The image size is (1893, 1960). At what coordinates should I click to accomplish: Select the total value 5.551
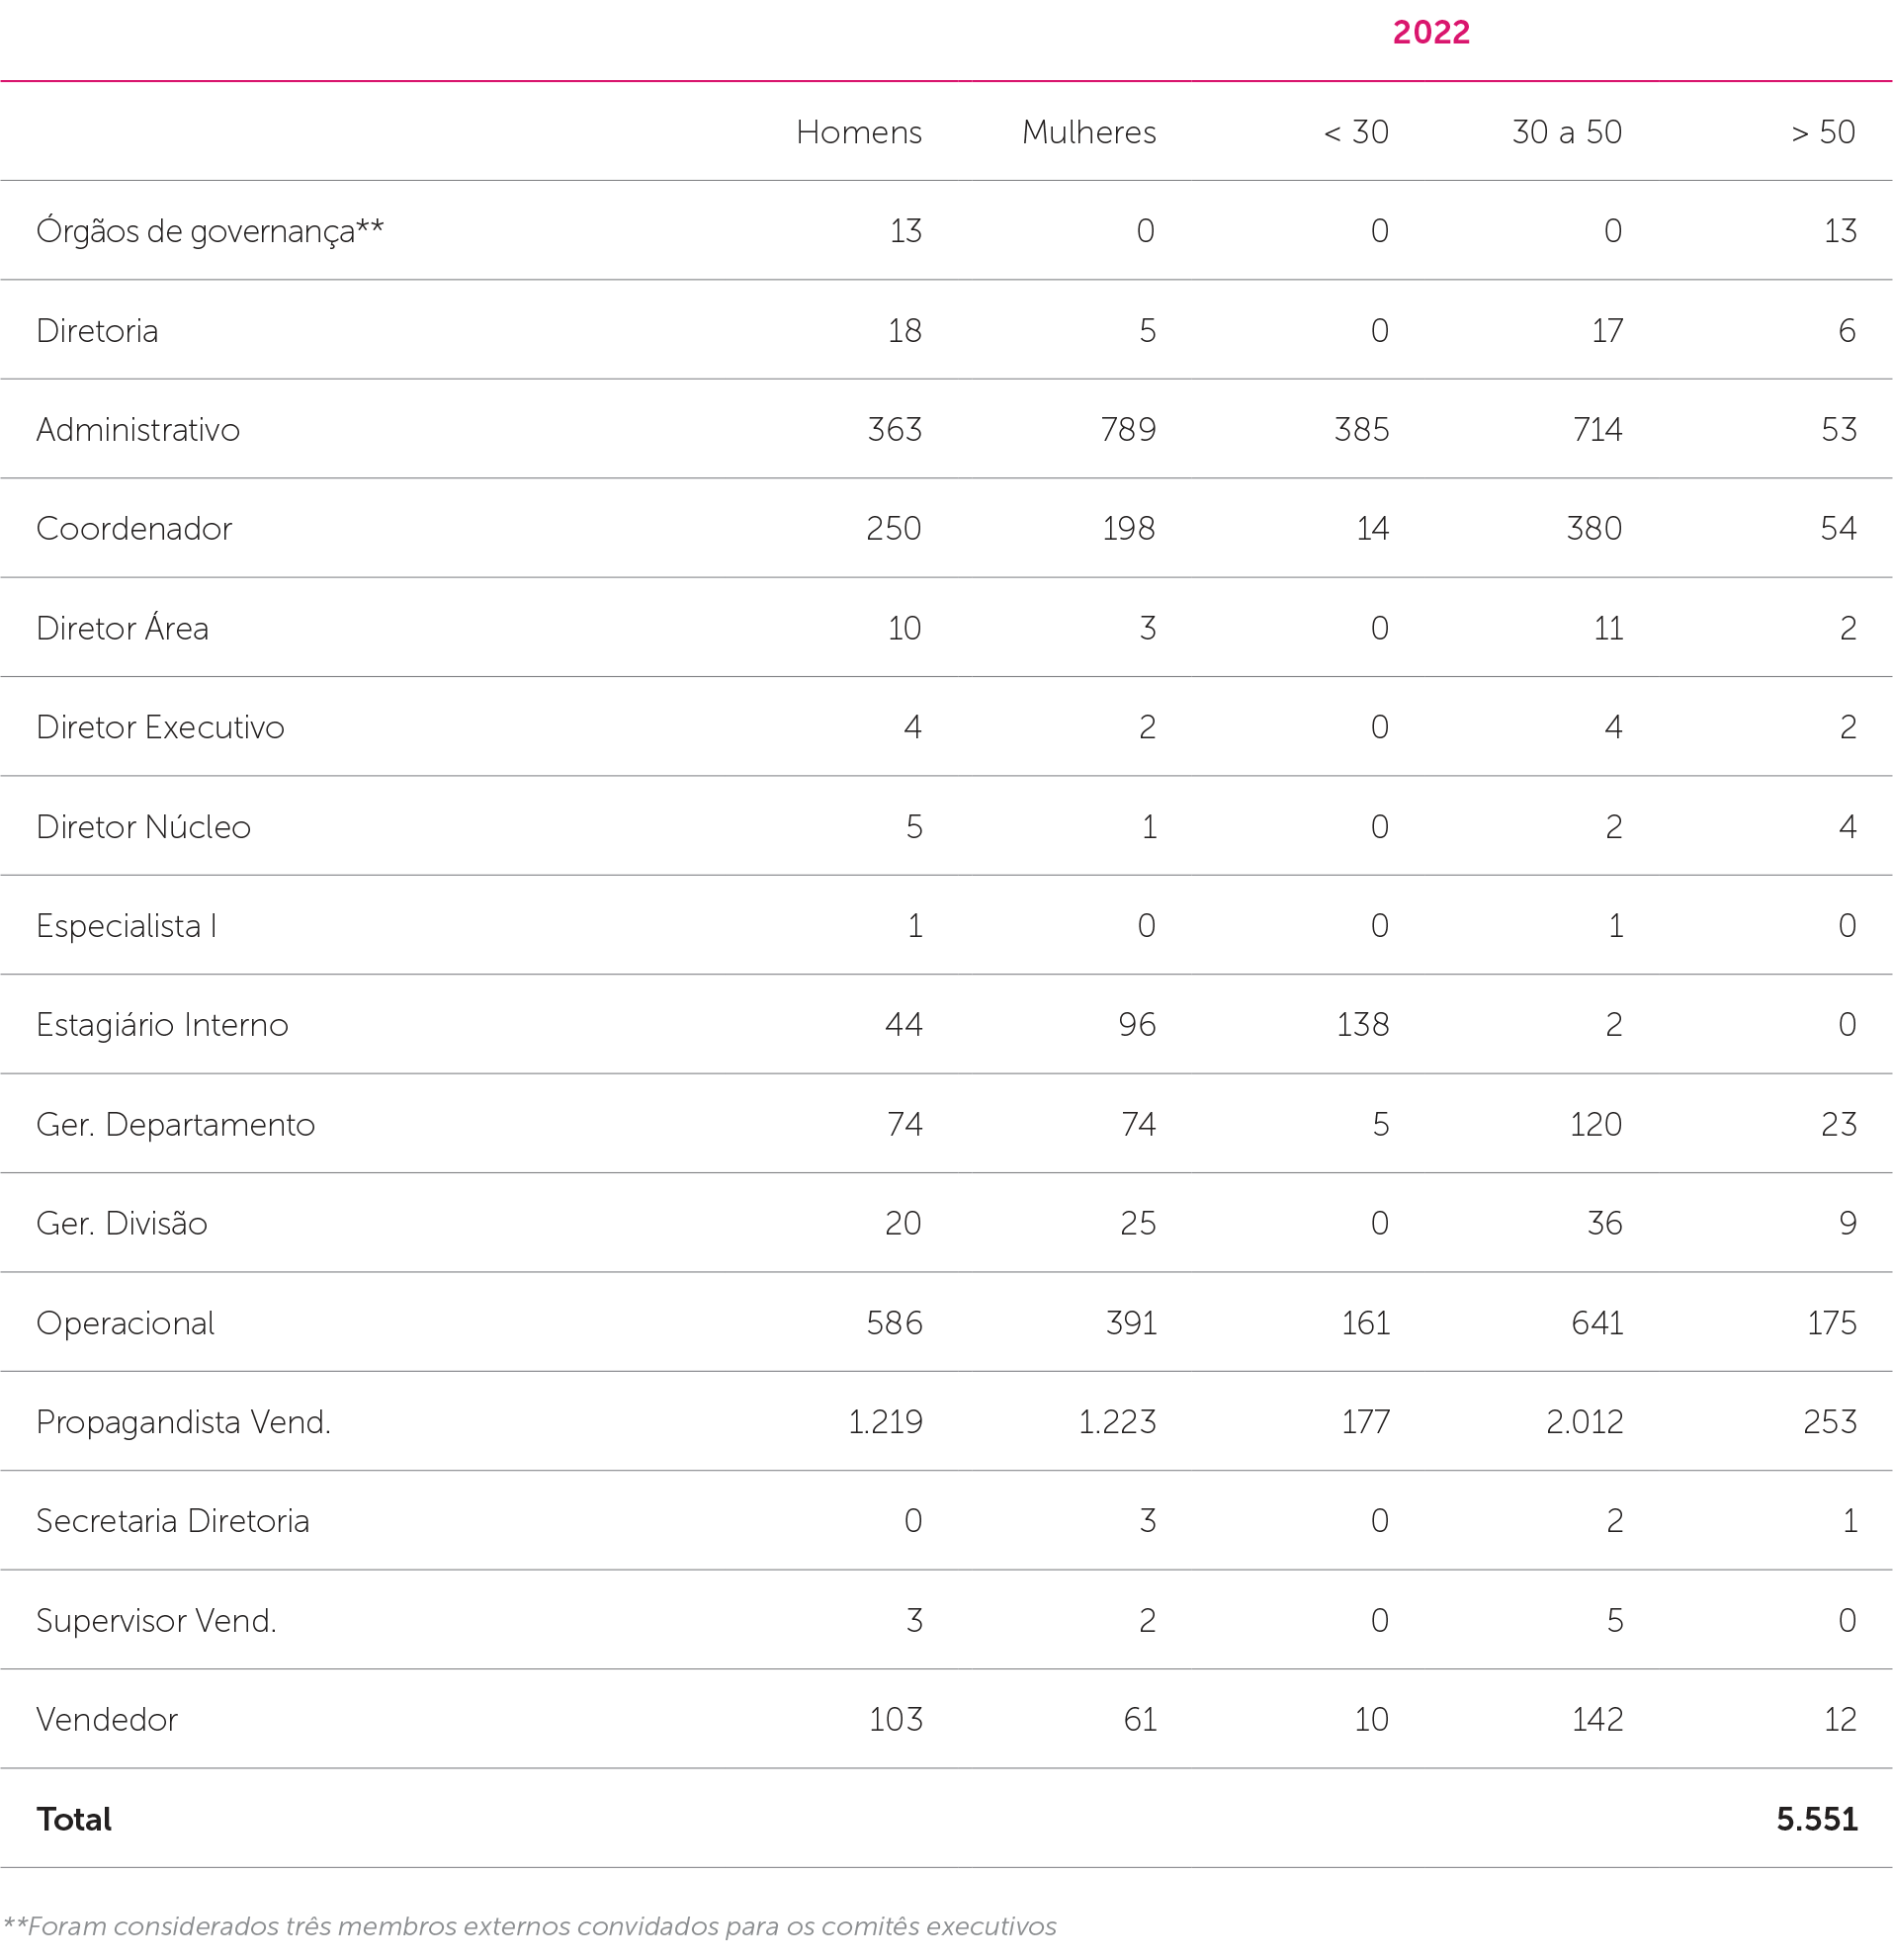(1816, 1819)
